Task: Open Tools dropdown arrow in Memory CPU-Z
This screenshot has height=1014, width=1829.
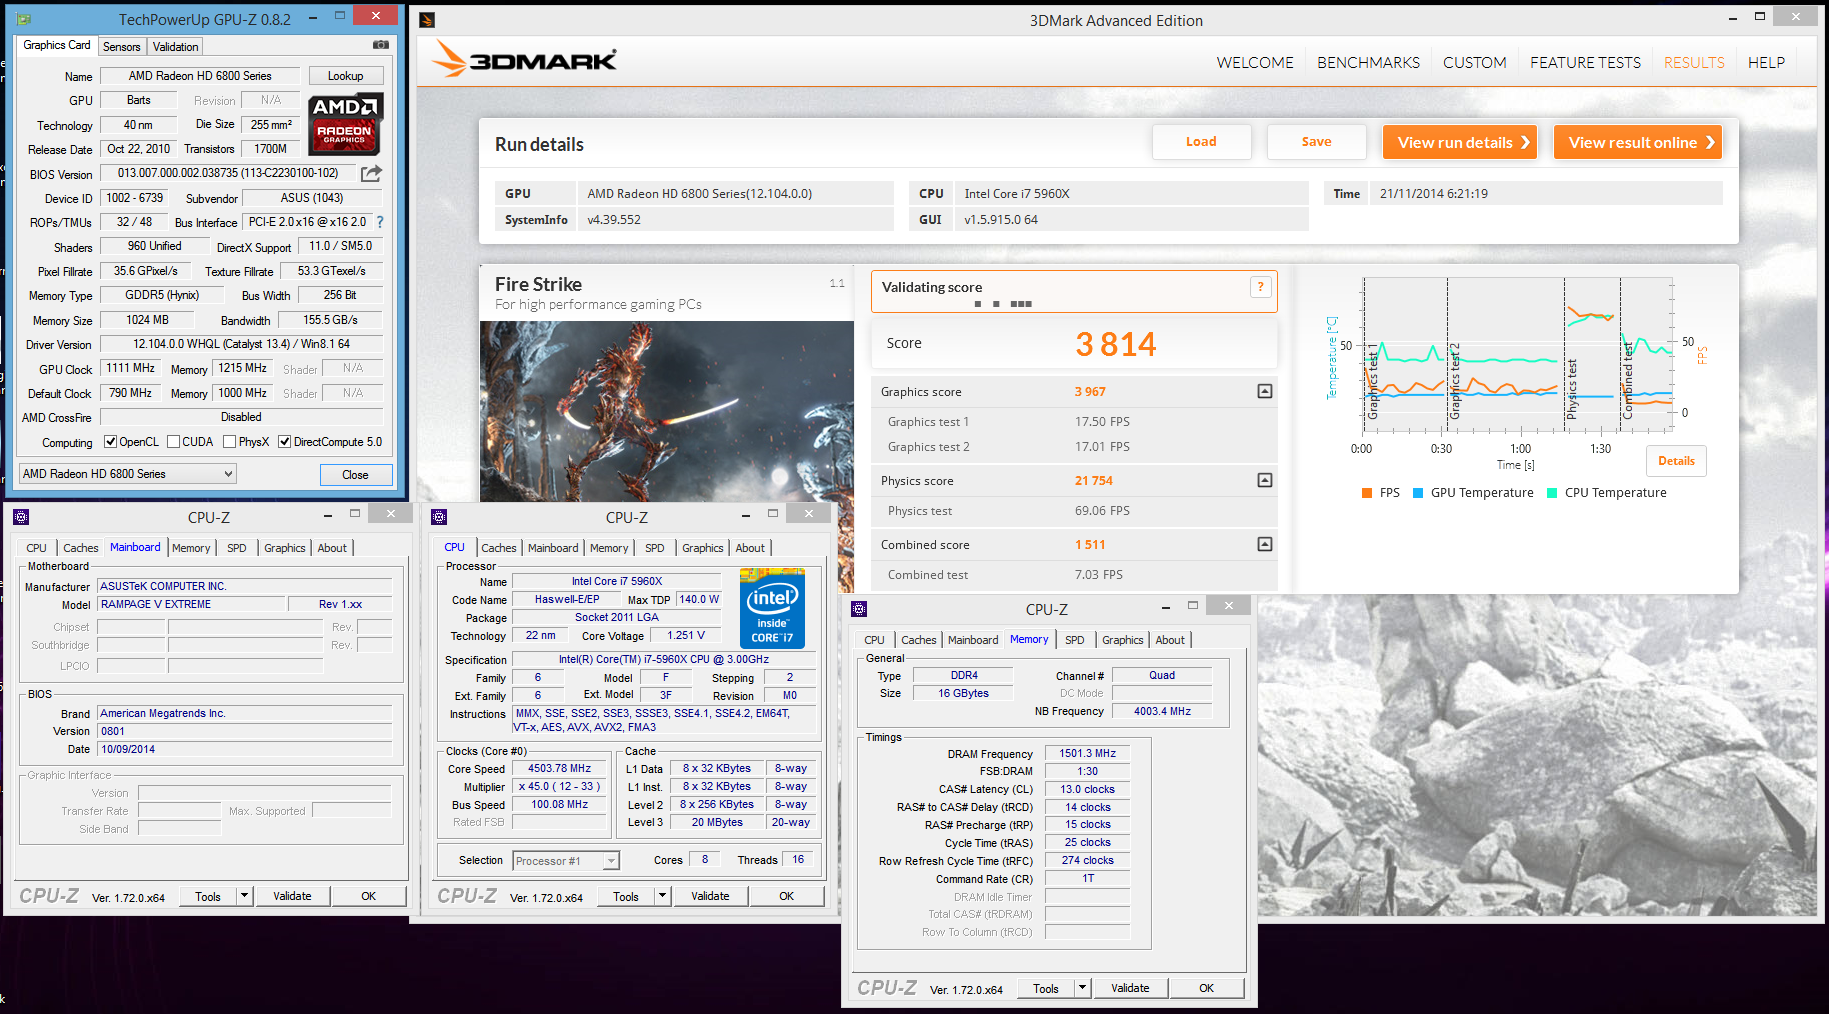Action: click(1082, 988)
